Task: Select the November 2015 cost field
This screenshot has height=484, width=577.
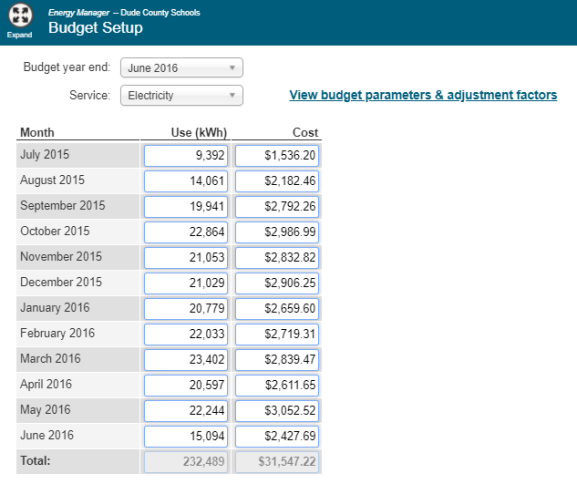Action: pos(277,258)
